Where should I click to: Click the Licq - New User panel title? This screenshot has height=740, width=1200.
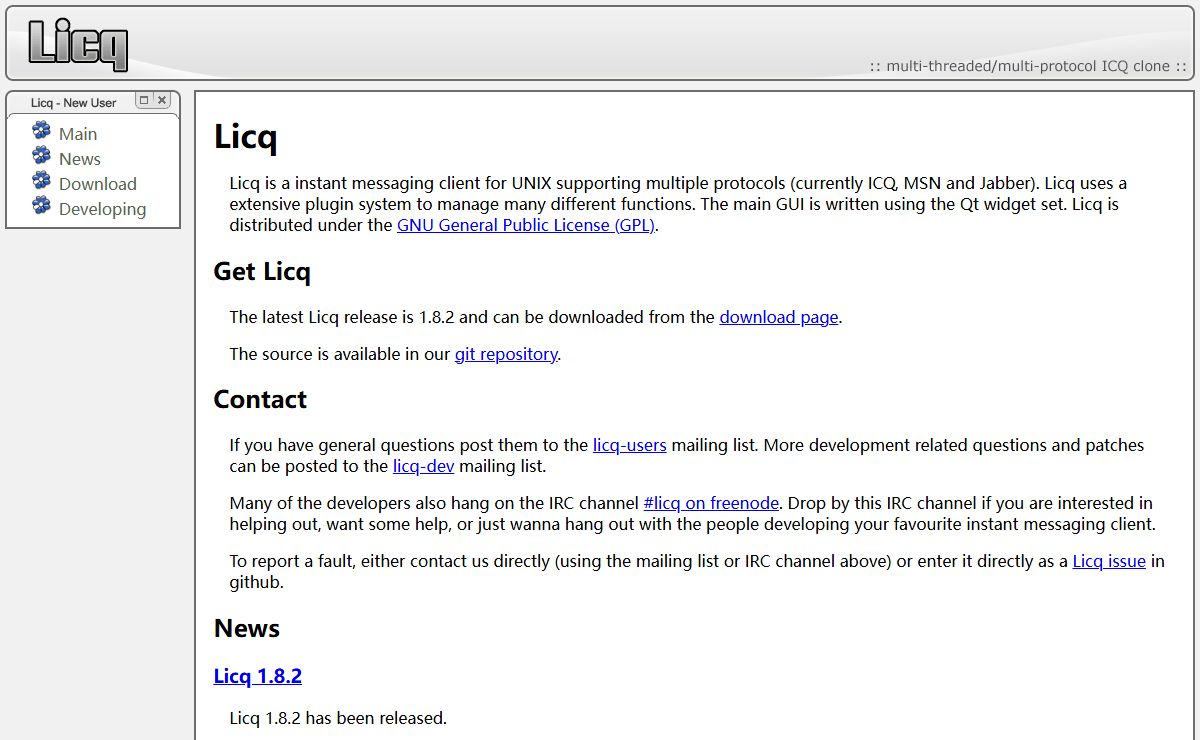[x=74, y=103]
